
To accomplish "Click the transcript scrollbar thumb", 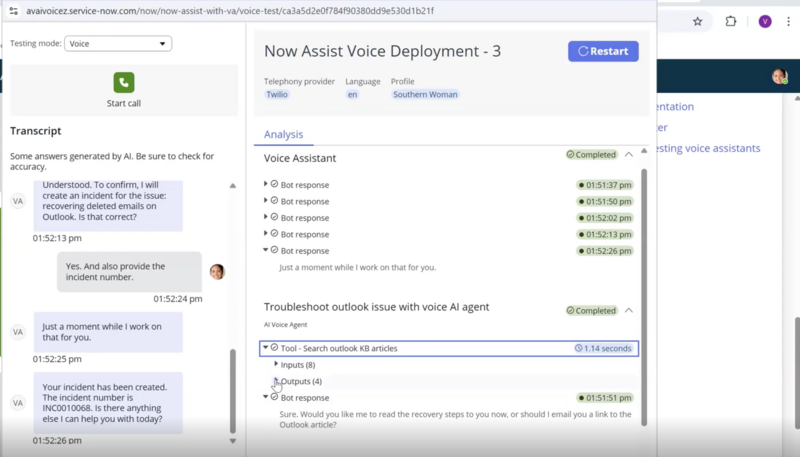I will (x=233, y=391).
